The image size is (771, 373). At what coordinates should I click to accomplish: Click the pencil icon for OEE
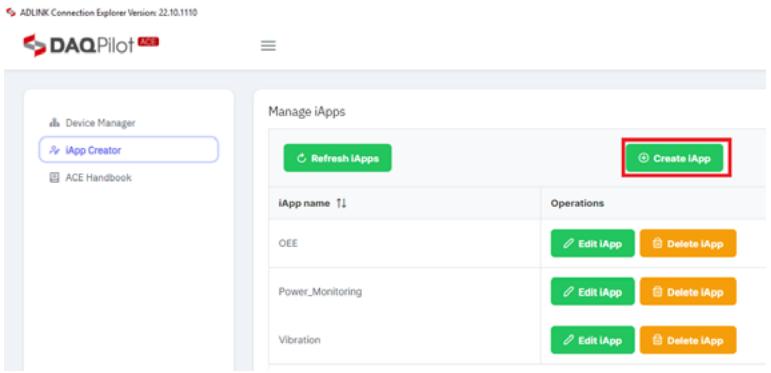[568, 244]
